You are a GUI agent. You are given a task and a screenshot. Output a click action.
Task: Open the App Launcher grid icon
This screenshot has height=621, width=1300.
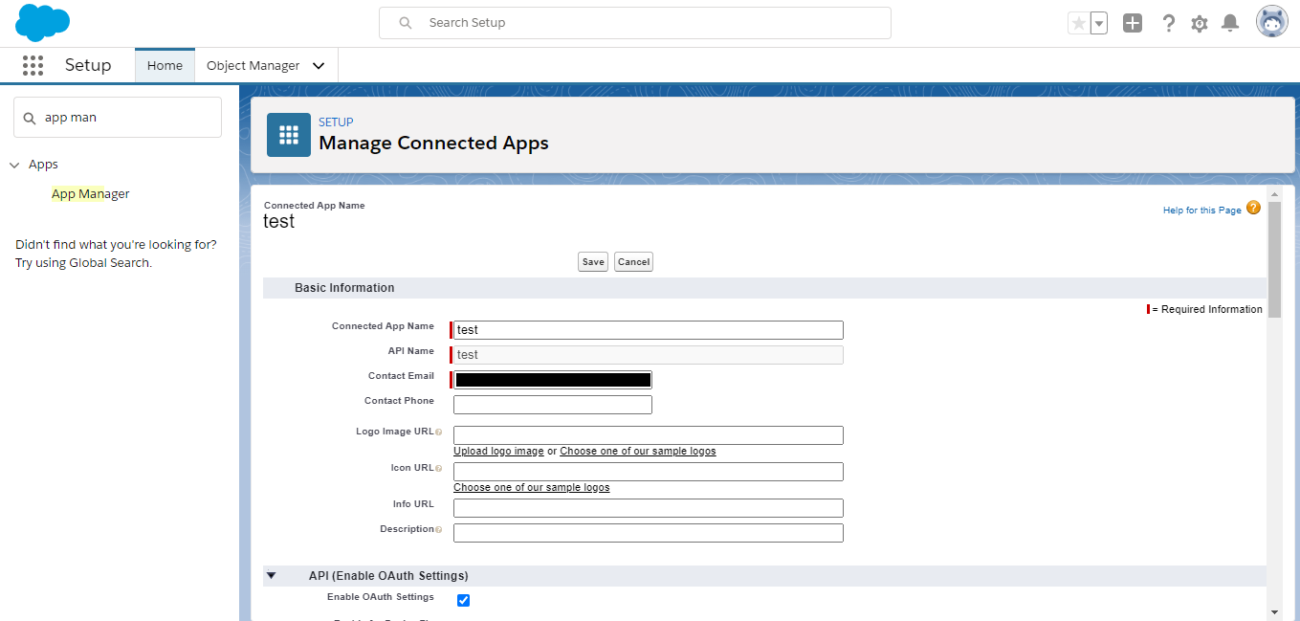(x=33, y=65)
